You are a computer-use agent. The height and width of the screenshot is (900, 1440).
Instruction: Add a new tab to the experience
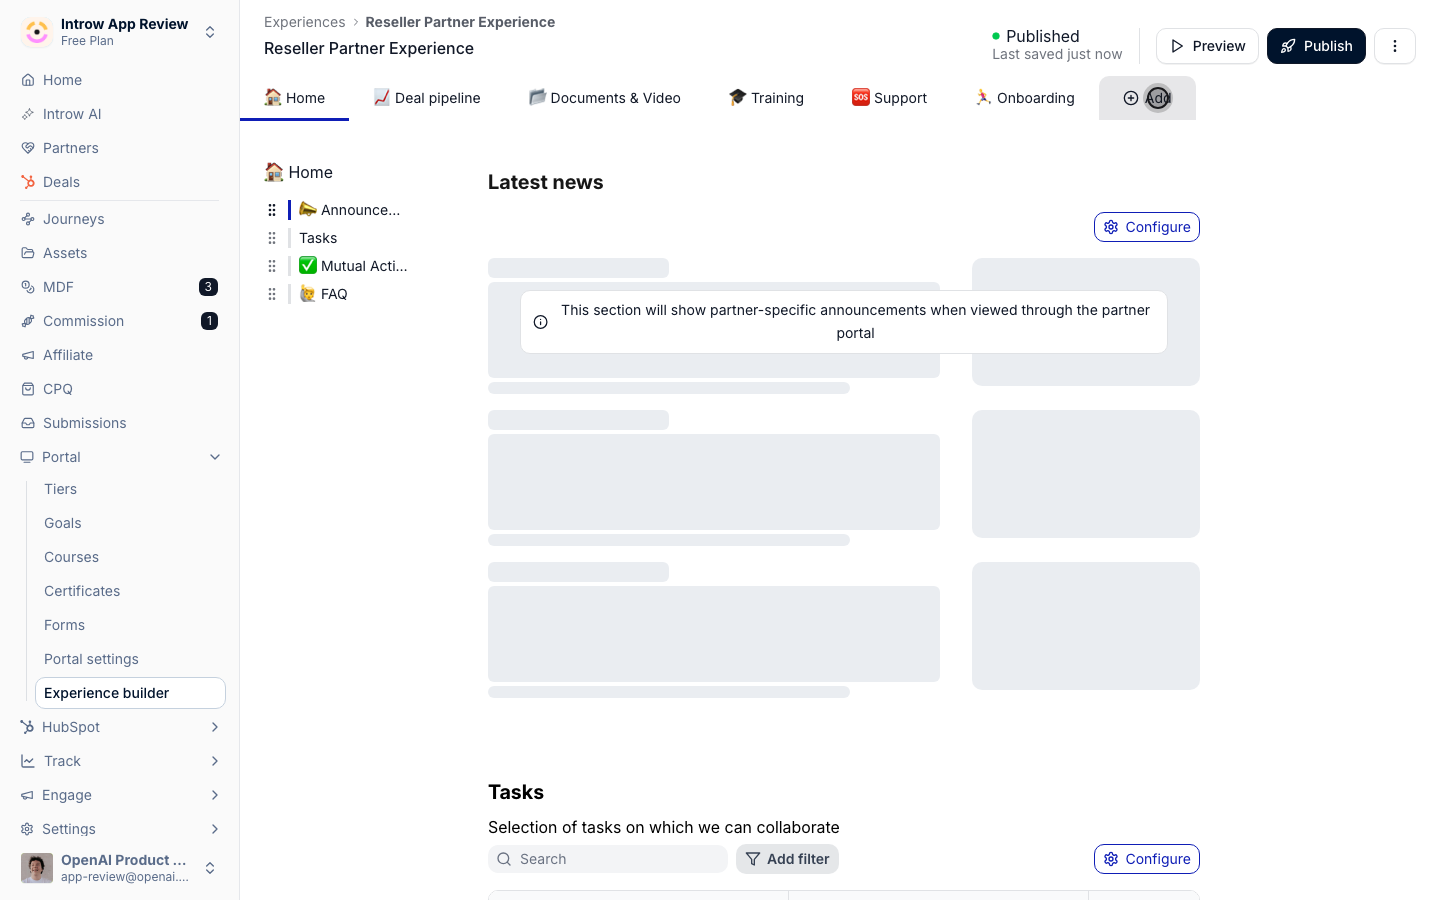coord(1147,98)
